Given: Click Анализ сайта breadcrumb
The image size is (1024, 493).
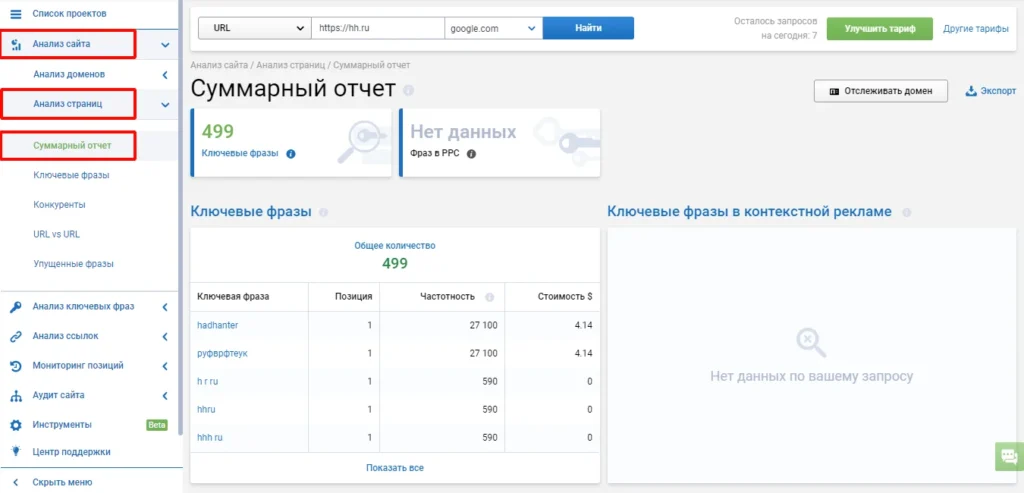Looking at the screenshot, I should tap(219, 65).
